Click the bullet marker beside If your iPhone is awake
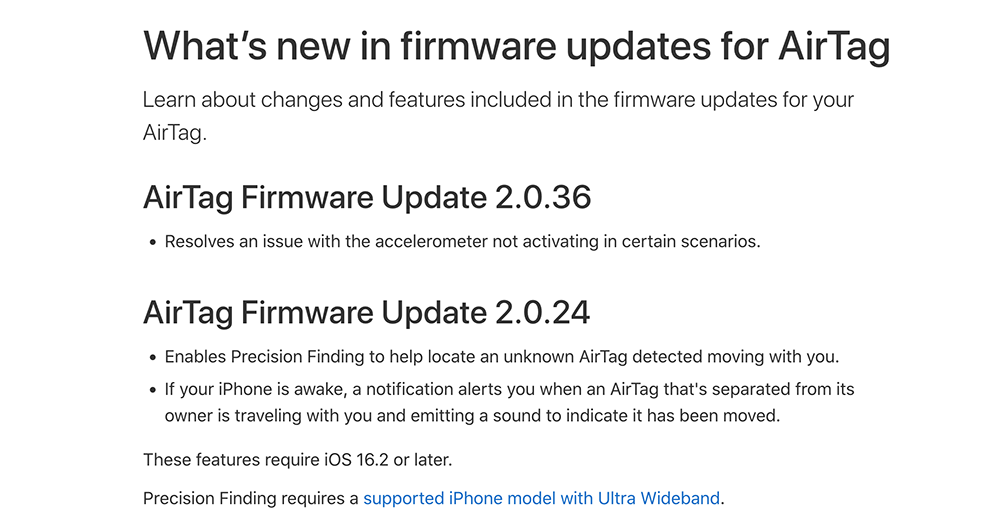The width and height of the screenshot is (1000, 526). 152,391
